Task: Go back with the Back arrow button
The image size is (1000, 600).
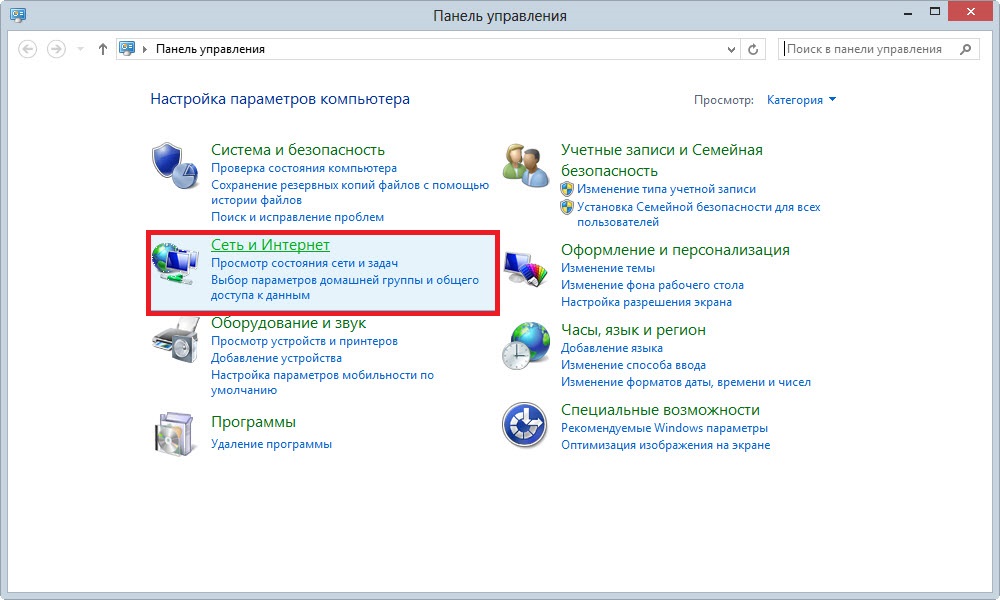Action: point(27,49)
